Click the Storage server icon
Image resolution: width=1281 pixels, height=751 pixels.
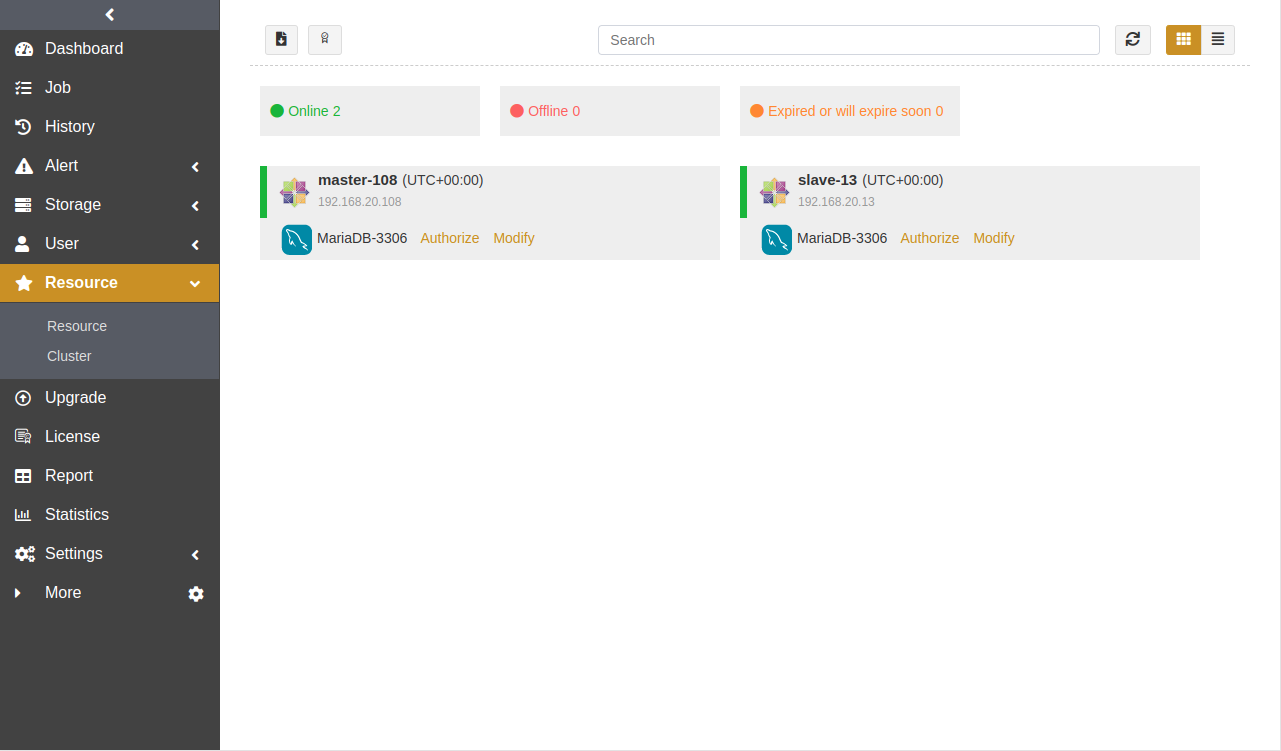24,205
